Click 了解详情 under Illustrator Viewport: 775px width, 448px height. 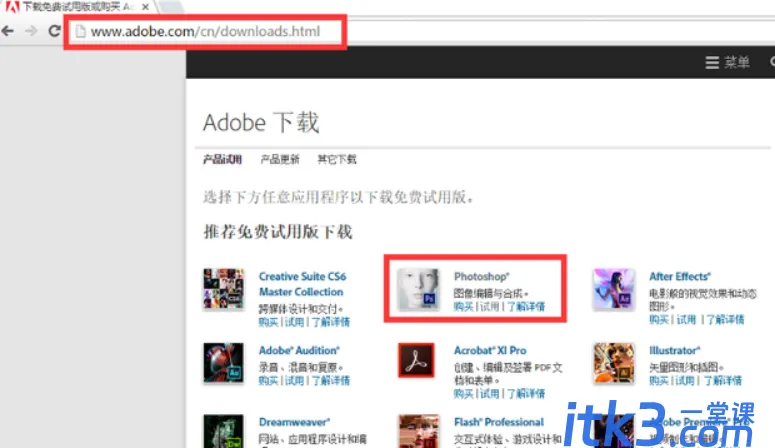723,380
